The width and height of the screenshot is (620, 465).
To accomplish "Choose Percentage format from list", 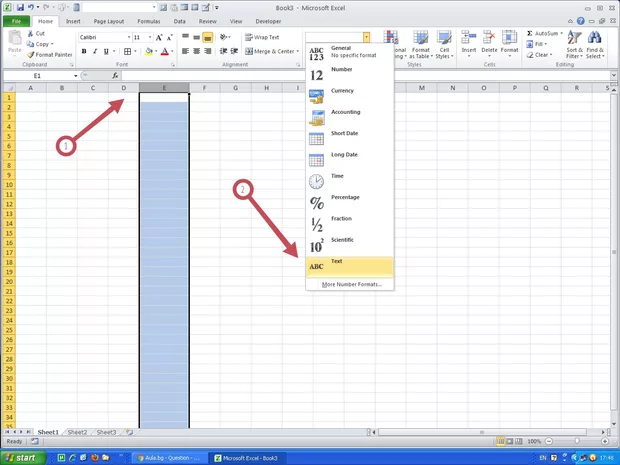I will click(350, 202).
